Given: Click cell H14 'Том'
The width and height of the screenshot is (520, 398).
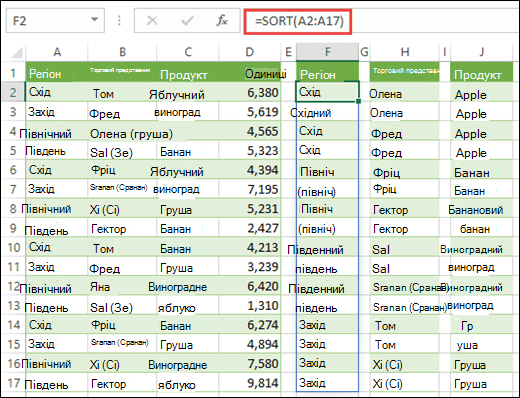Looking at the screenshot, I should coord(405,324).
